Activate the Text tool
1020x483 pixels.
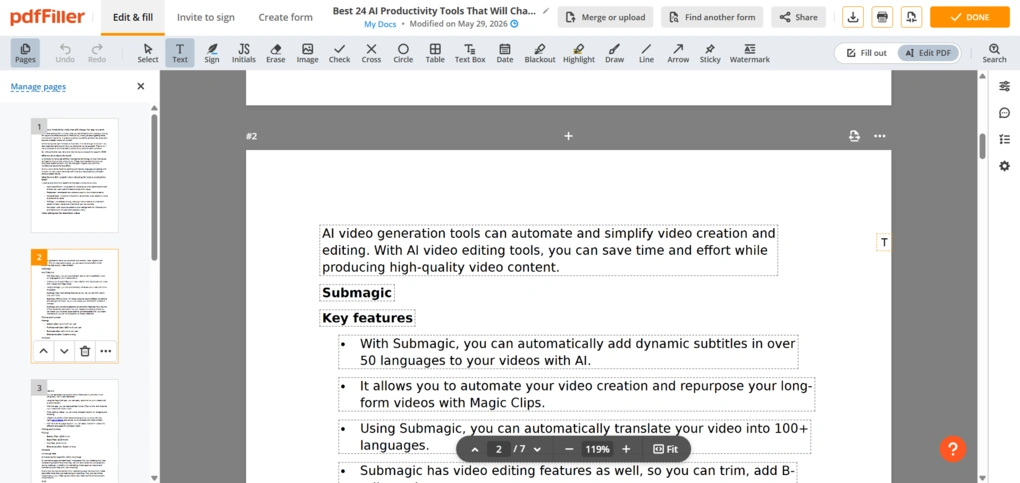pyautogui.click(x=180, y=53)
